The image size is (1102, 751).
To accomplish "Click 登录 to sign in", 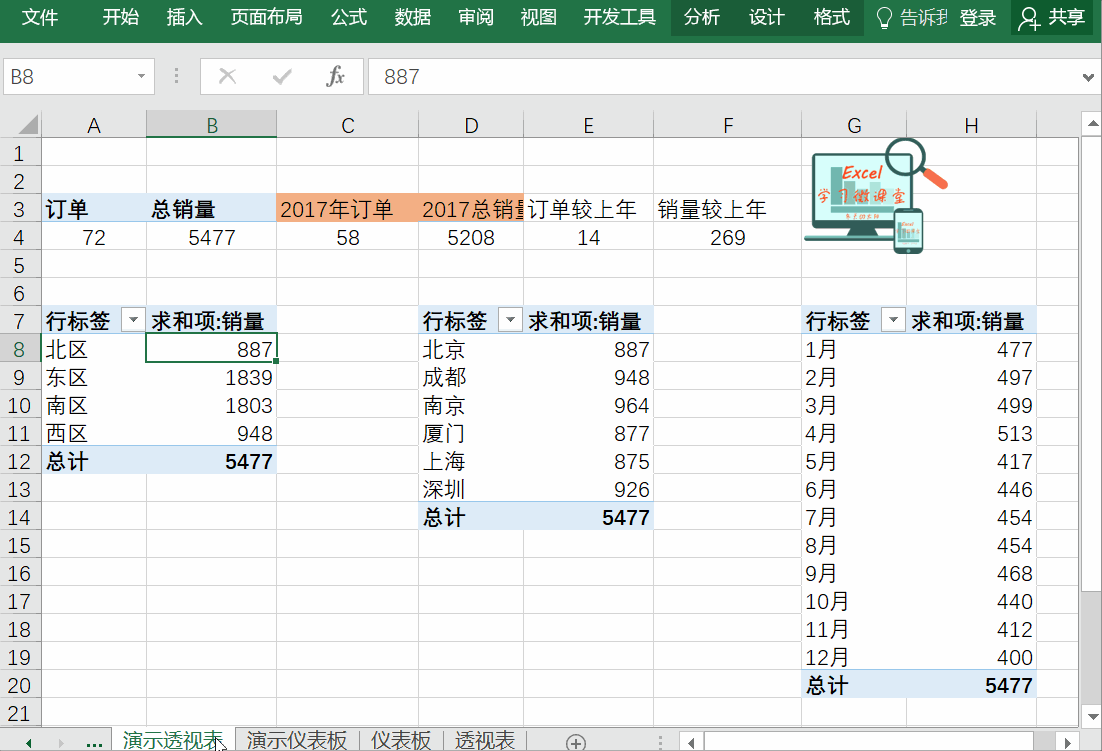I will tap(977, 18).
